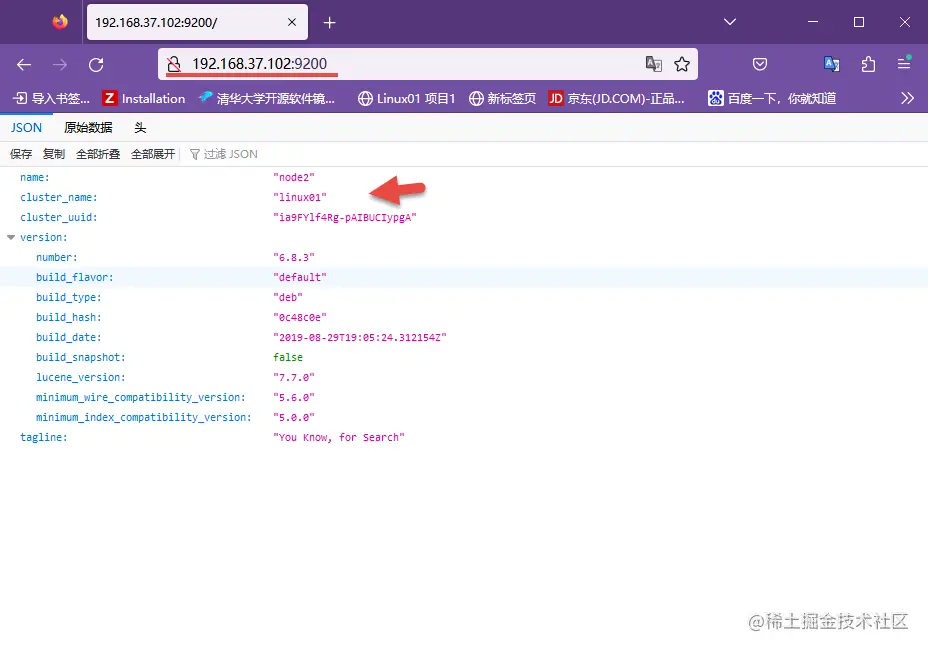This screenshot has height=651, width=928.
Task: Click the translation extension icon in toolbar
Action: 832,64
